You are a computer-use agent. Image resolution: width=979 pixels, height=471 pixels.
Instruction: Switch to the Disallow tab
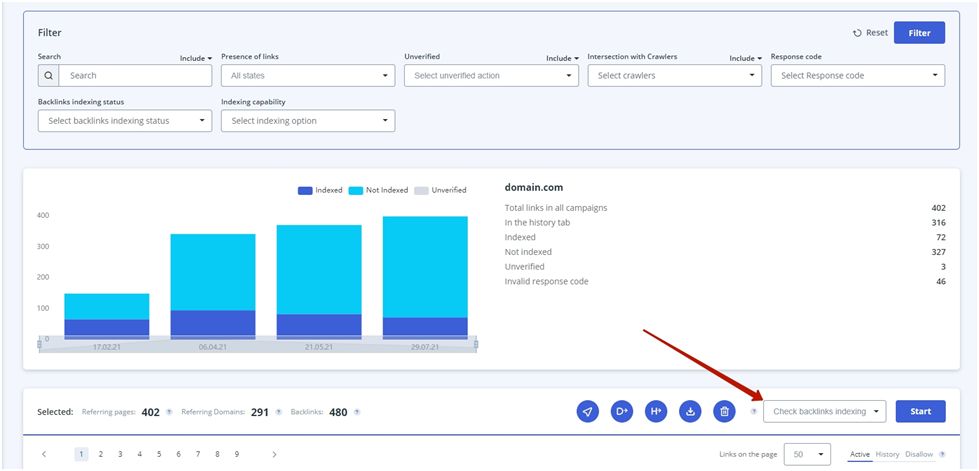pos(919,455)
